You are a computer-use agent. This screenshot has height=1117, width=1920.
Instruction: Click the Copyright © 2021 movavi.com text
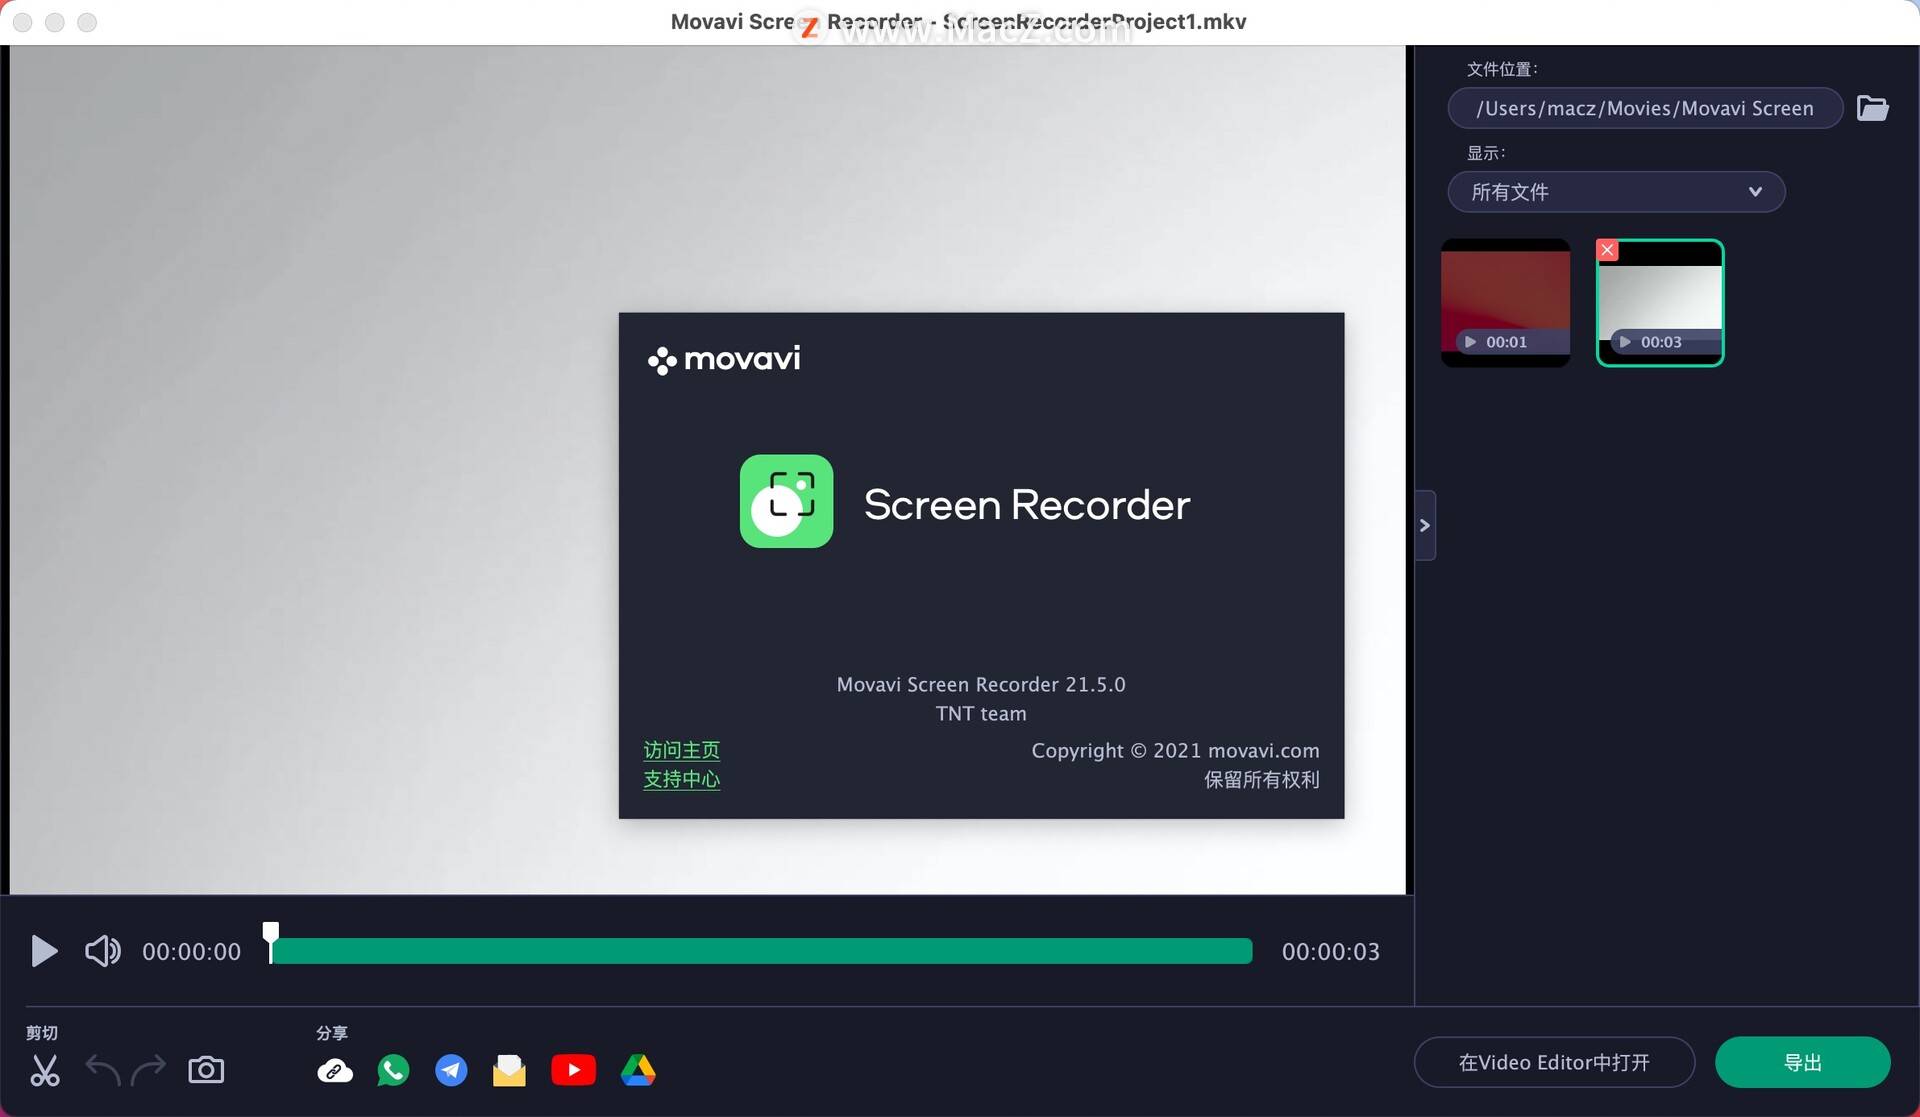tap(1175, 751)
